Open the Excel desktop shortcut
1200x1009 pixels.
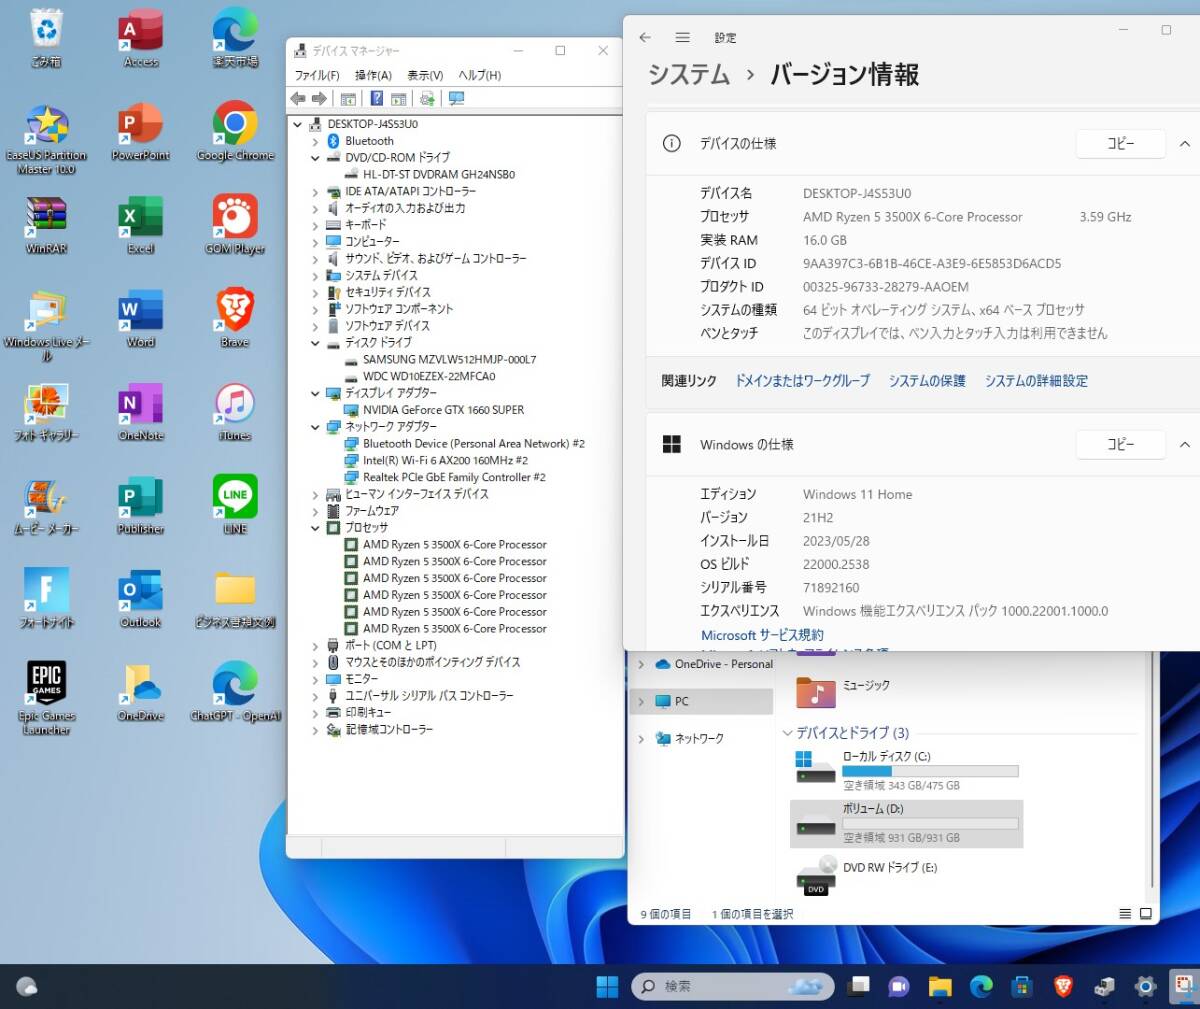(141, 224)
